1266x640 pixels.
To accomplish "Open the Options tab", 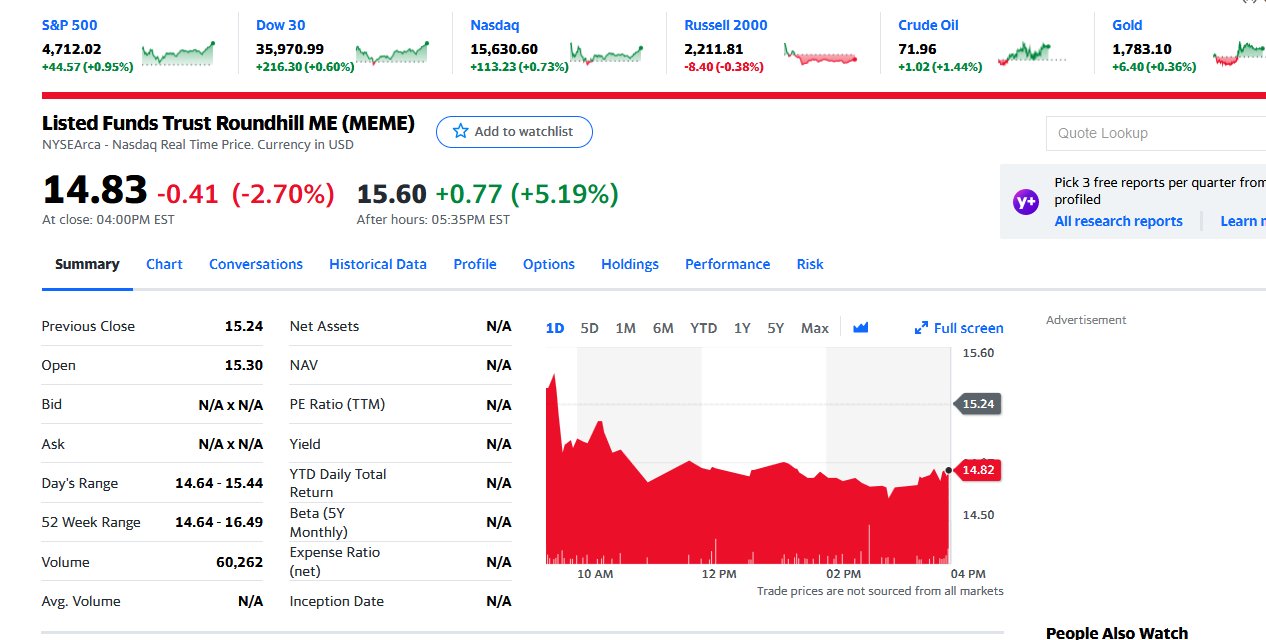I will click(549, 264).
